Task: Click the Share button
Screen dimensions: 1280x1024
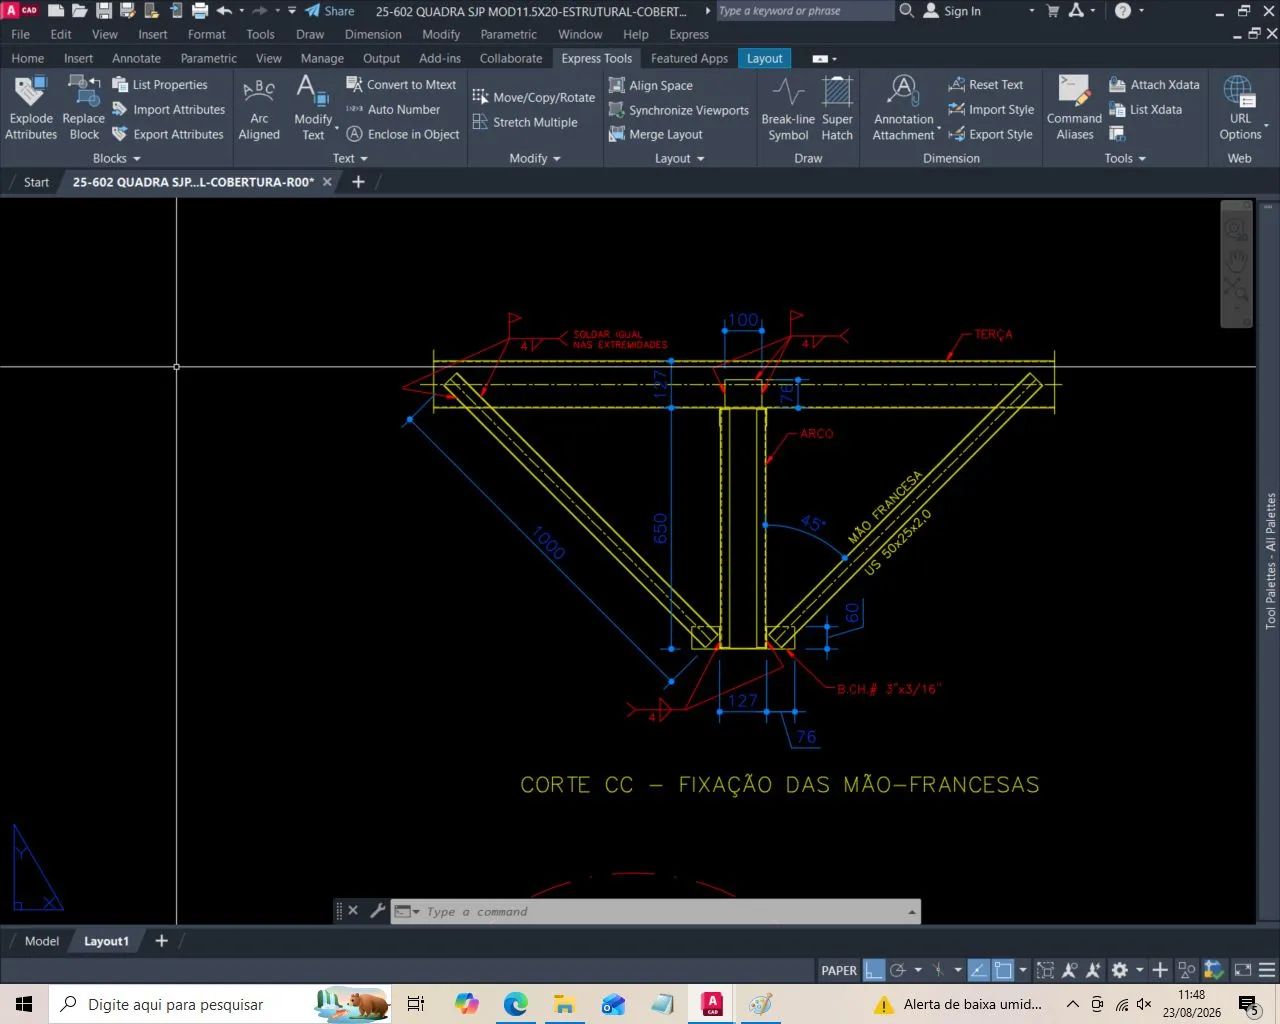Action: tap(330, 11)
